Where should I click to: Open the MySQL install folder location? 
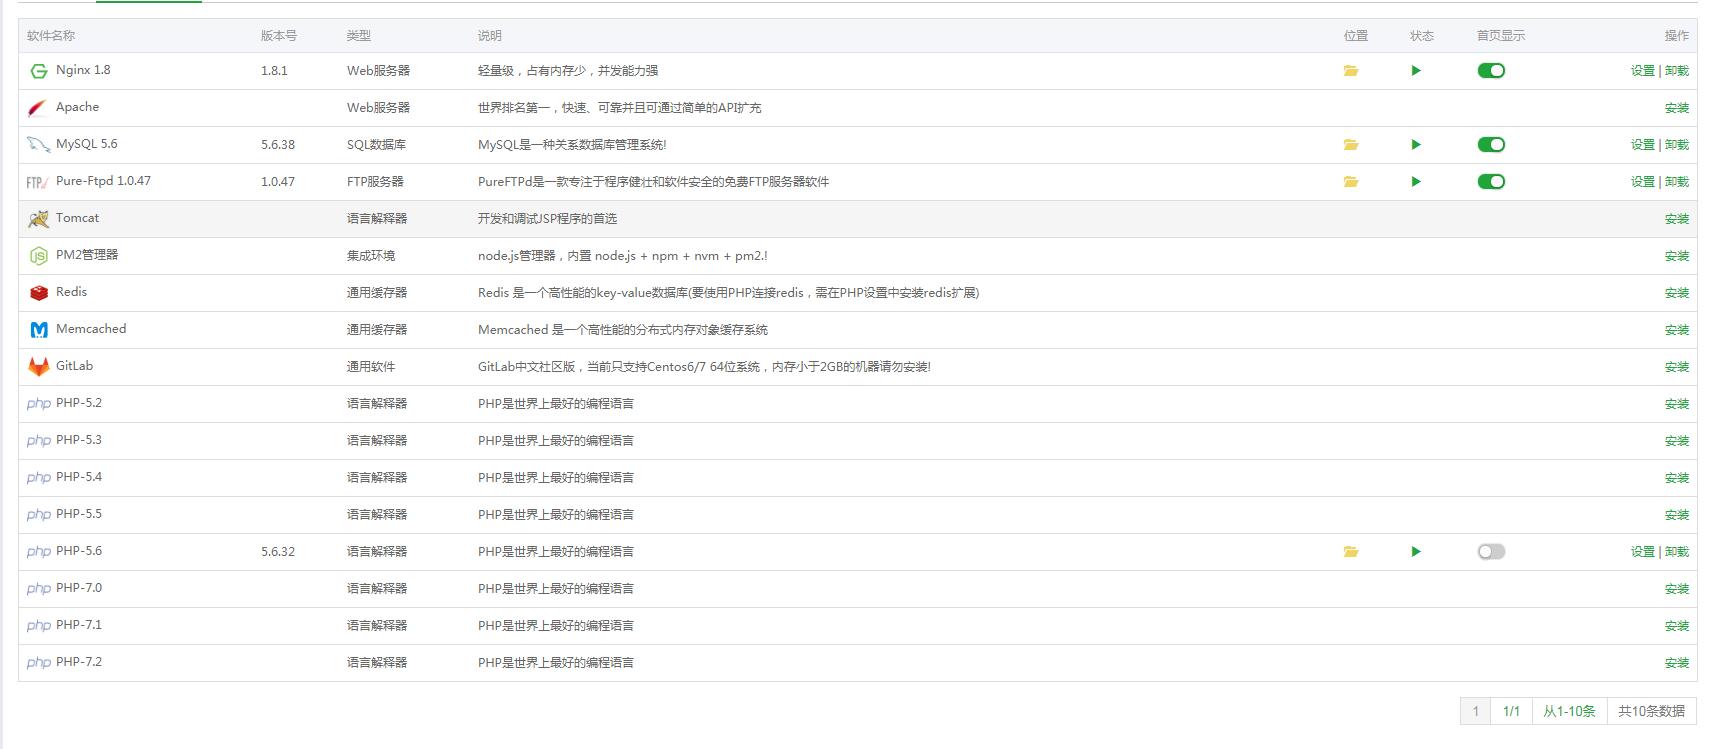coord(1351,145)
